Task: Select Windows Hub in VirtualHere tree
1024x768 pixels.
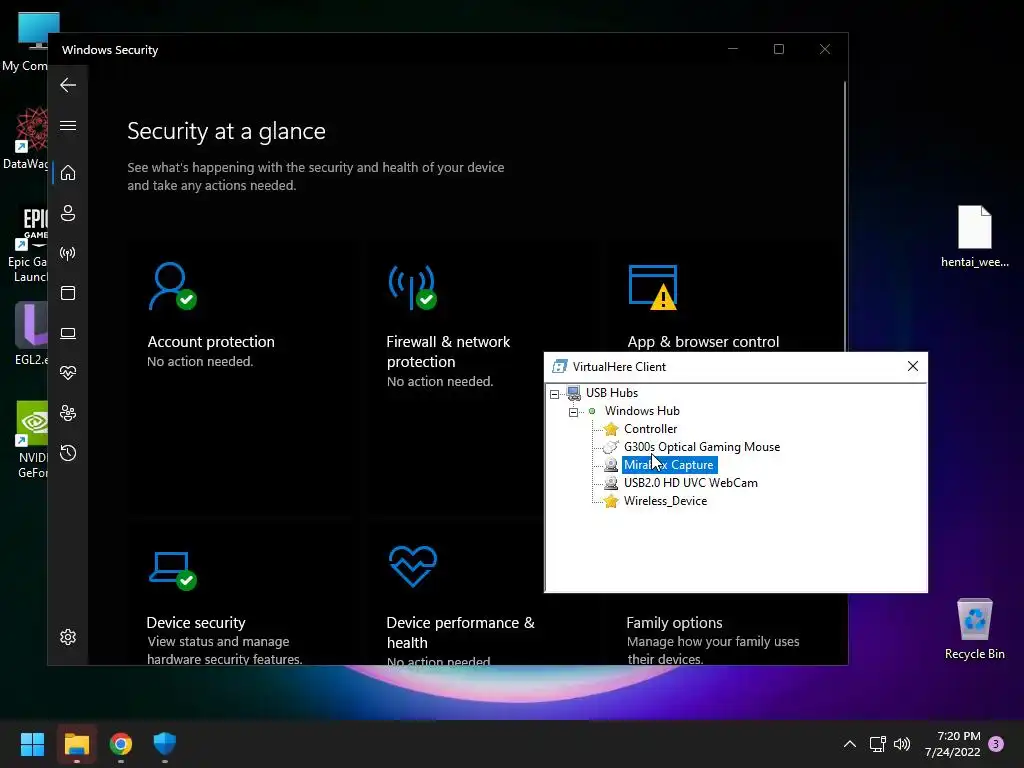Action: (x=642, y=411)
